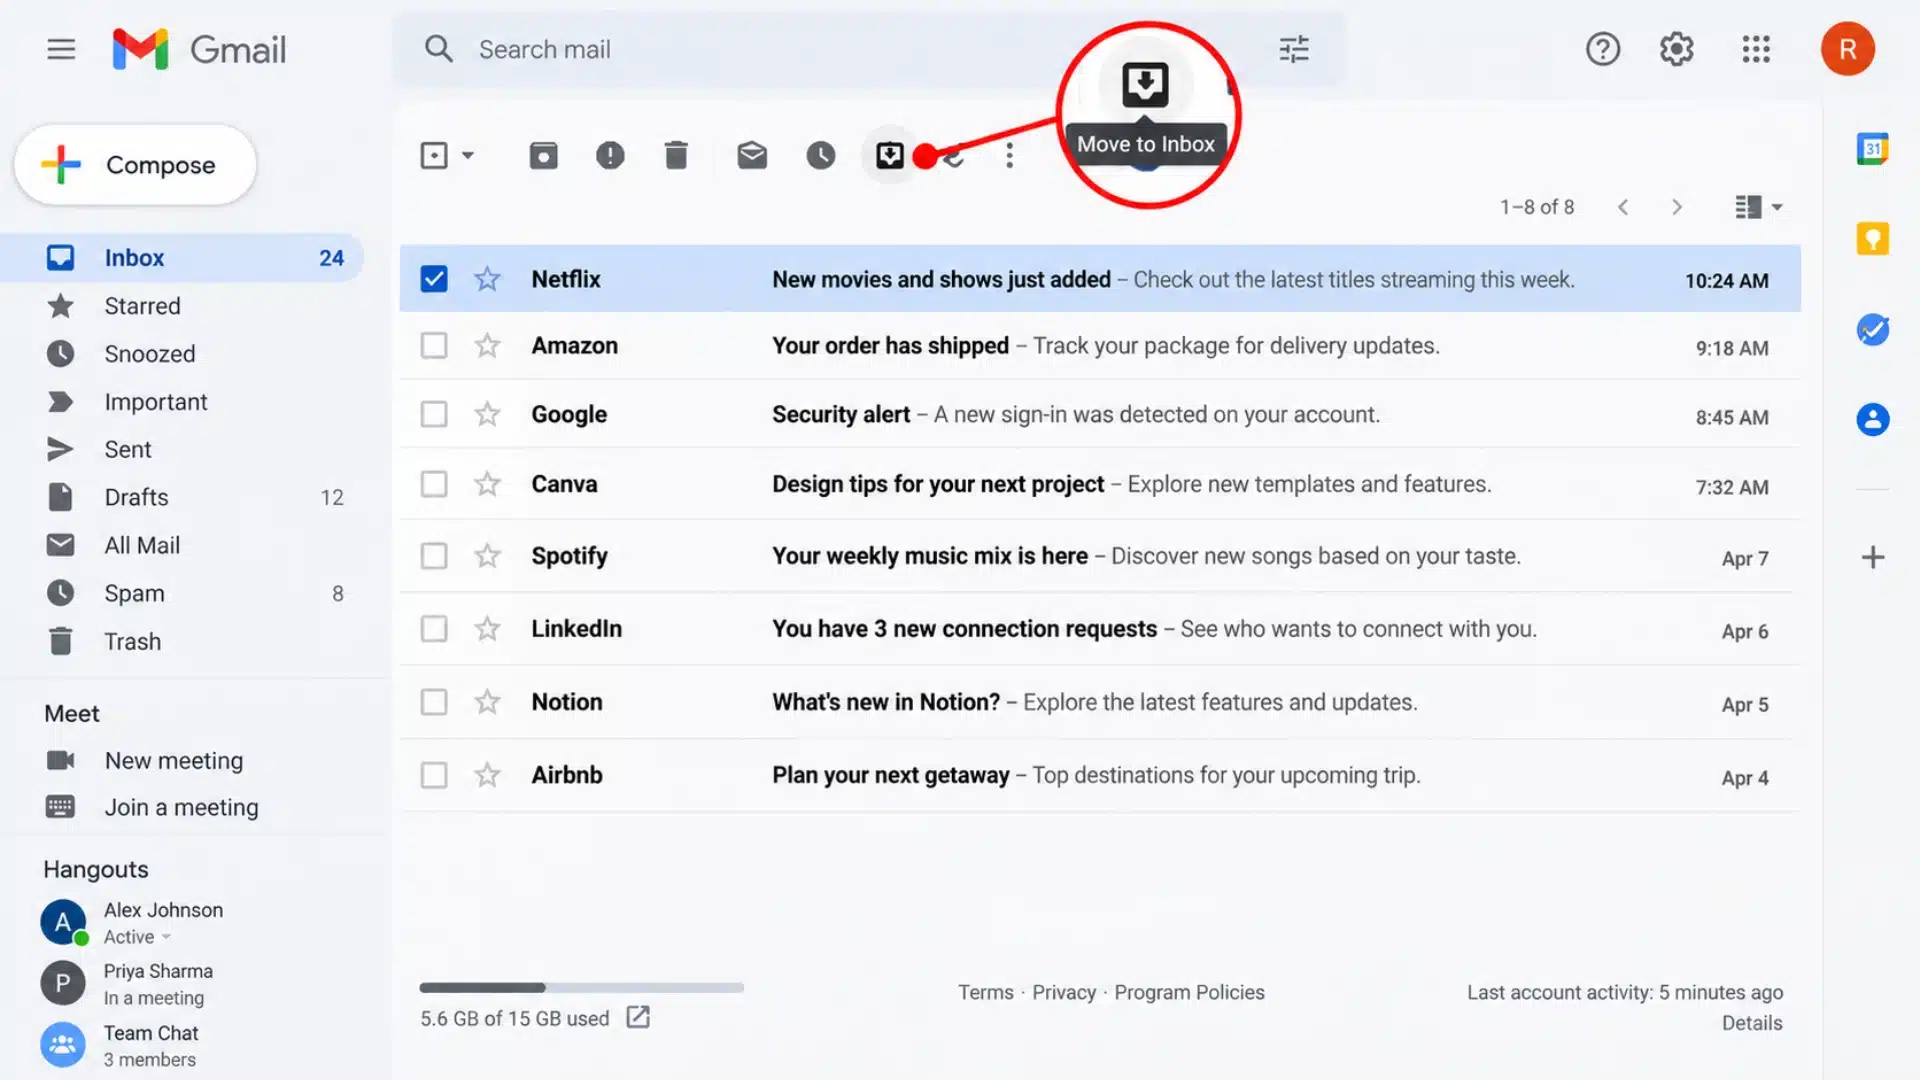The height and width of the screenshot is (1080, 1920).
Task: Open the Amazon order shipped email
Action: click(1100, 346)
